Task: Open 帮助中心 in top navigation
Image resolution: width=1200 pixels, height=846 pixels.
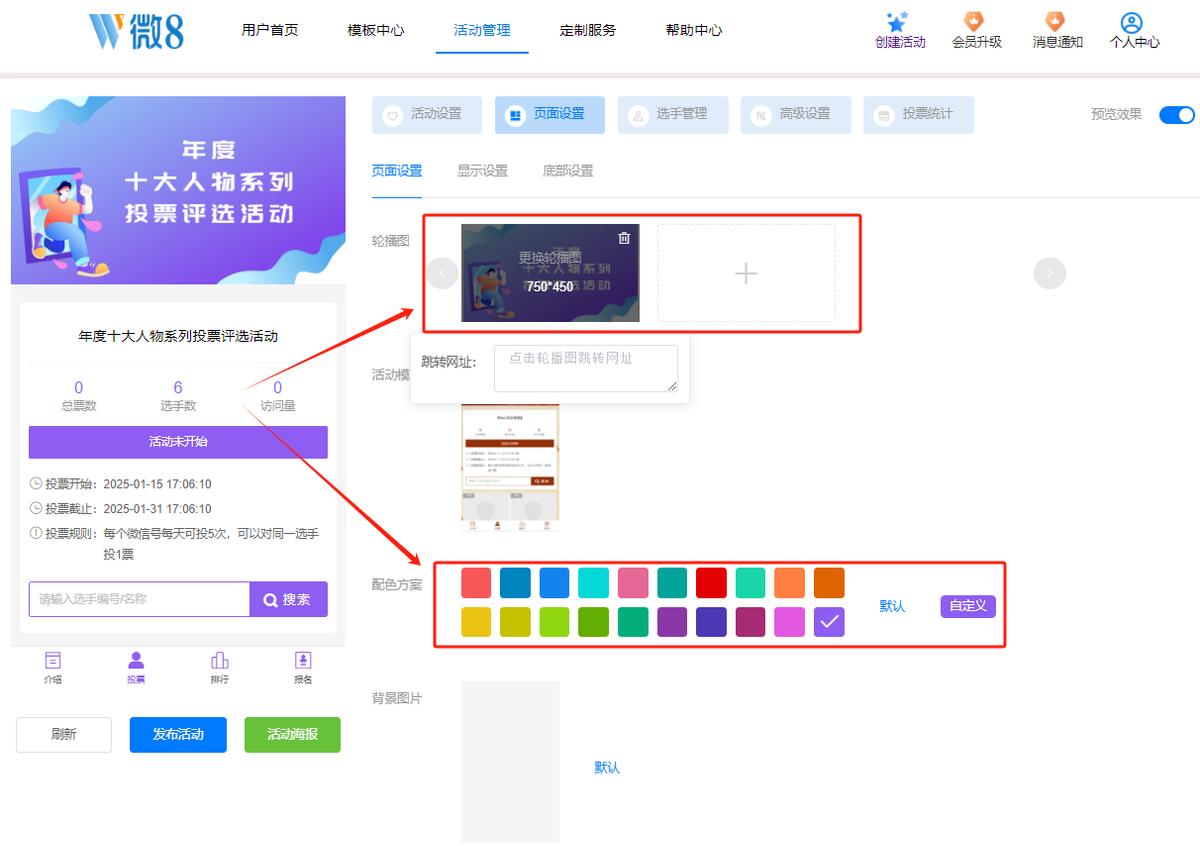Action: coord(694,30)
